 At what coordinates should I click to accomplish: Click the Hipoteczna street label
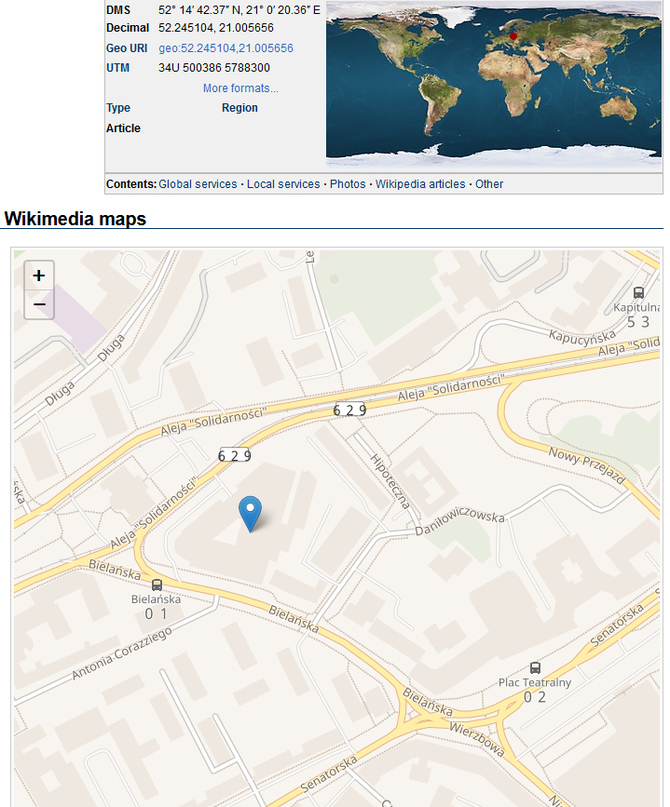pos(391,482)
